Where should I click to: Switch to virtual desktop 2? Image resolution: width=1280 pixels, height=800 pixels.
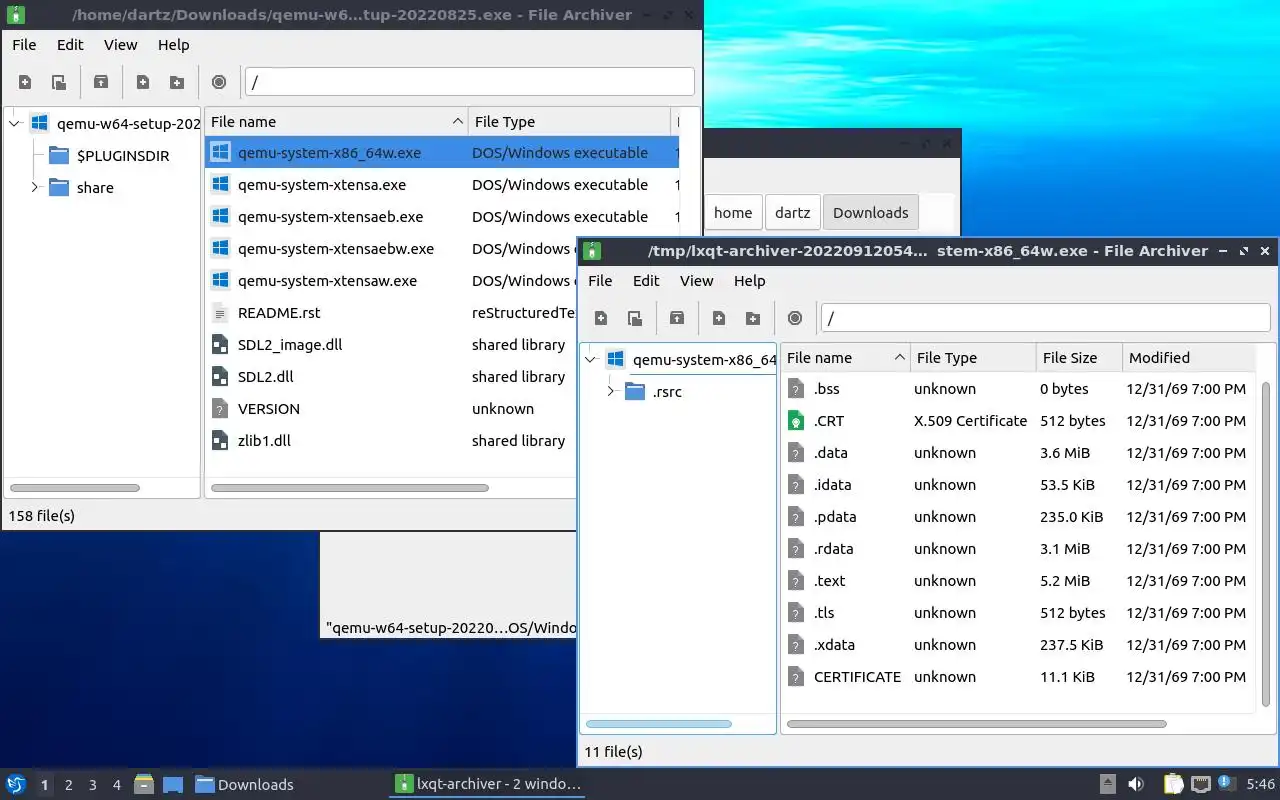coord(69,785)
